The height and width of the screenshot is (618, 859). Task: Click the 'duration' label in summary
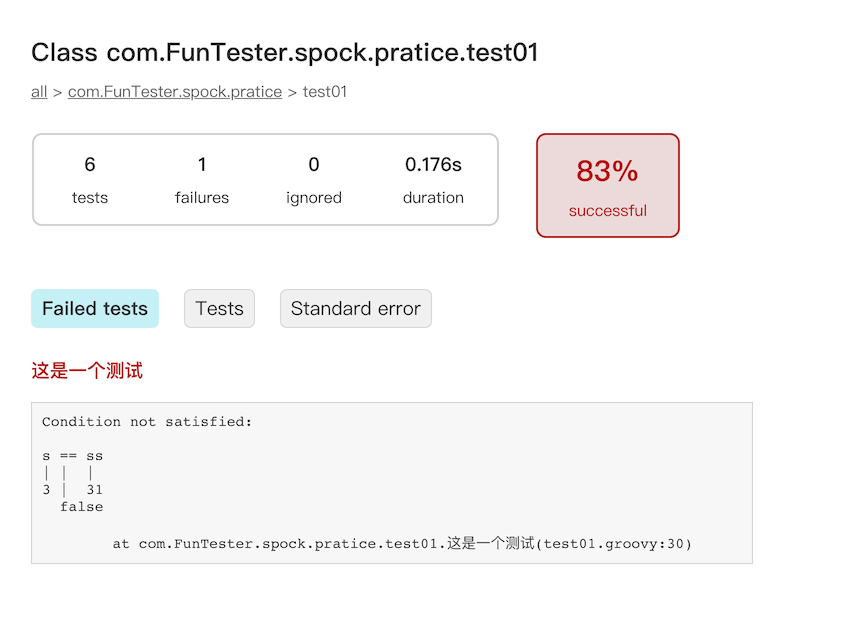click(433, 198)
